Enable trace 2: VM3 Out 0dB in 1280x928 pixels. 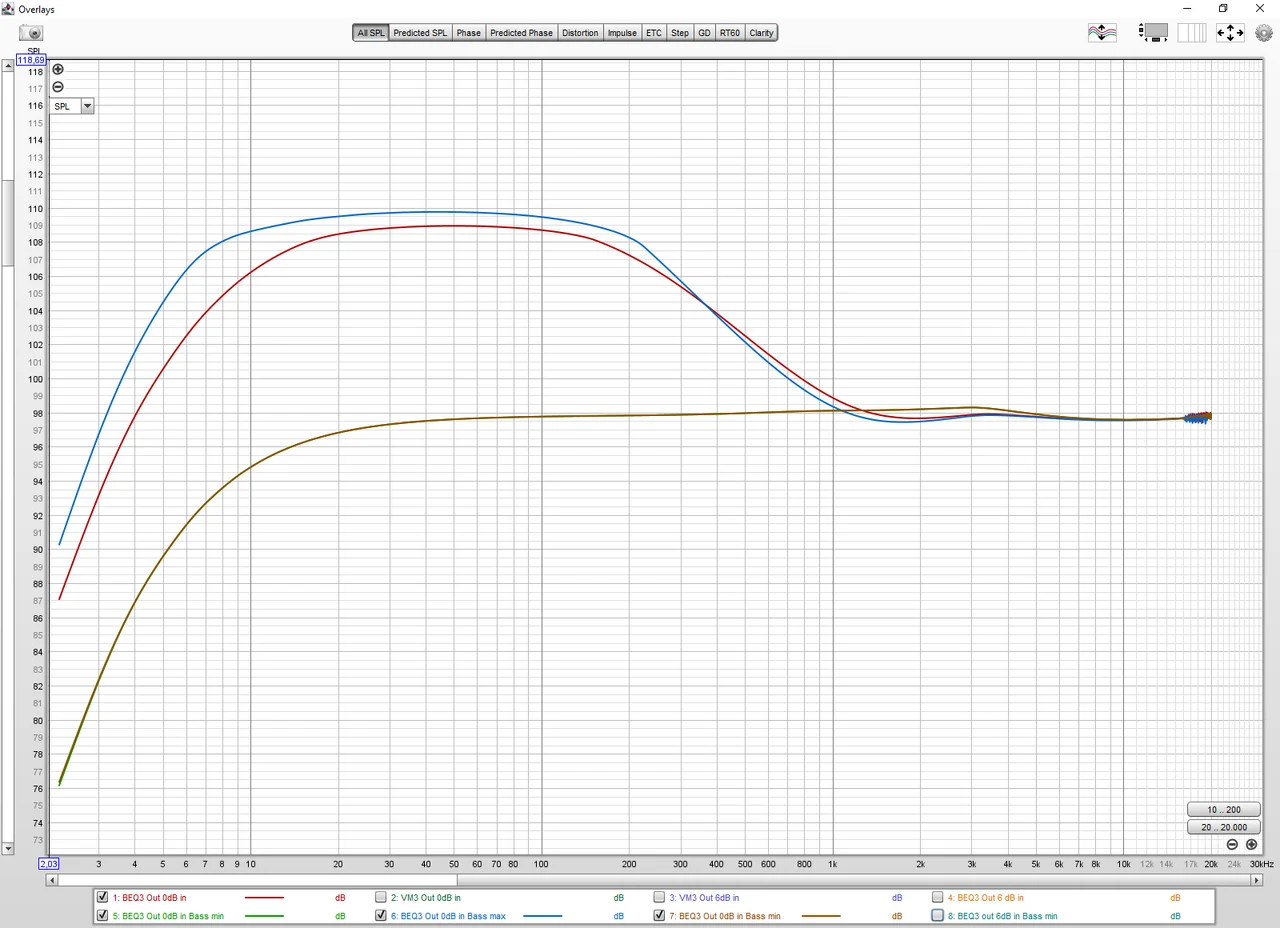click(380, 898)
